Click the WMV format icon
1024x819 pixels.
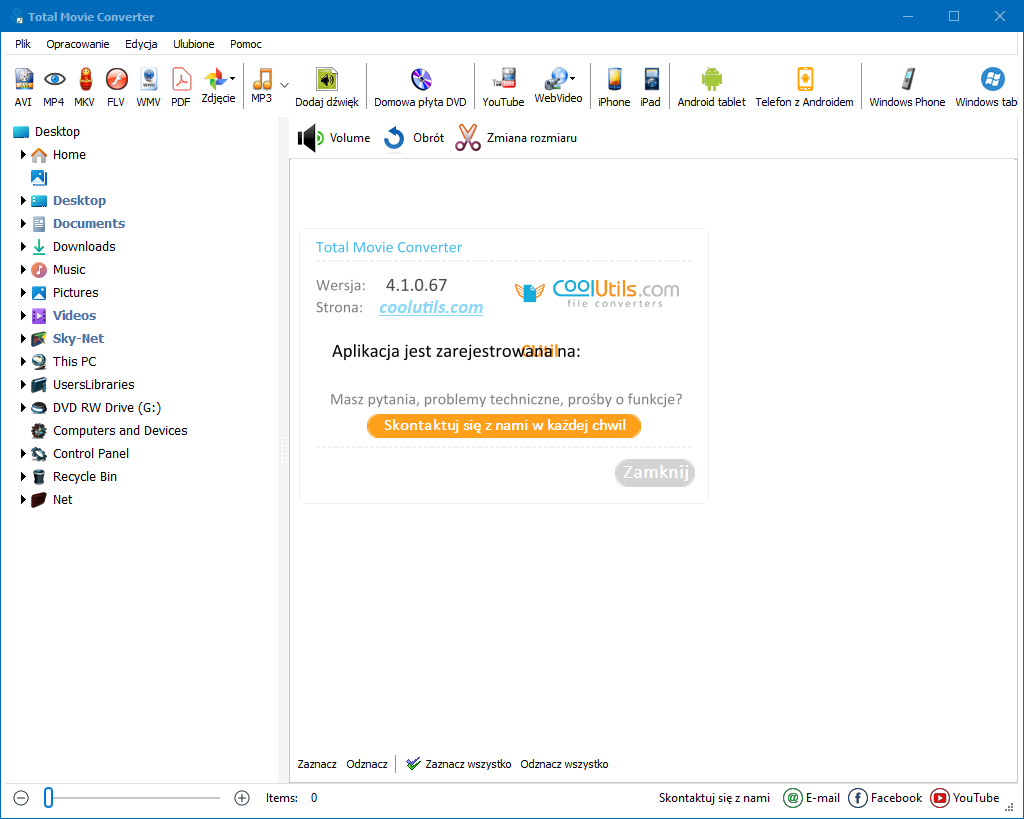pos(148,88)
